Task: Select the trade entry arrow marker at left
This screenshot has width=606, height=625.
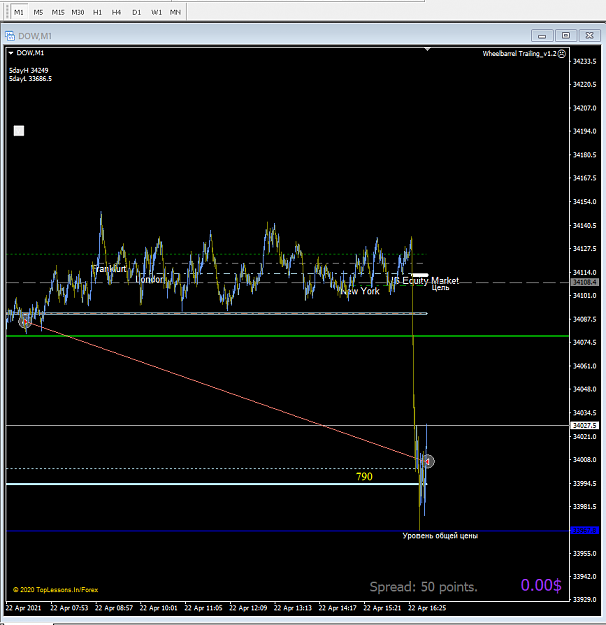Action: (25, 321)
